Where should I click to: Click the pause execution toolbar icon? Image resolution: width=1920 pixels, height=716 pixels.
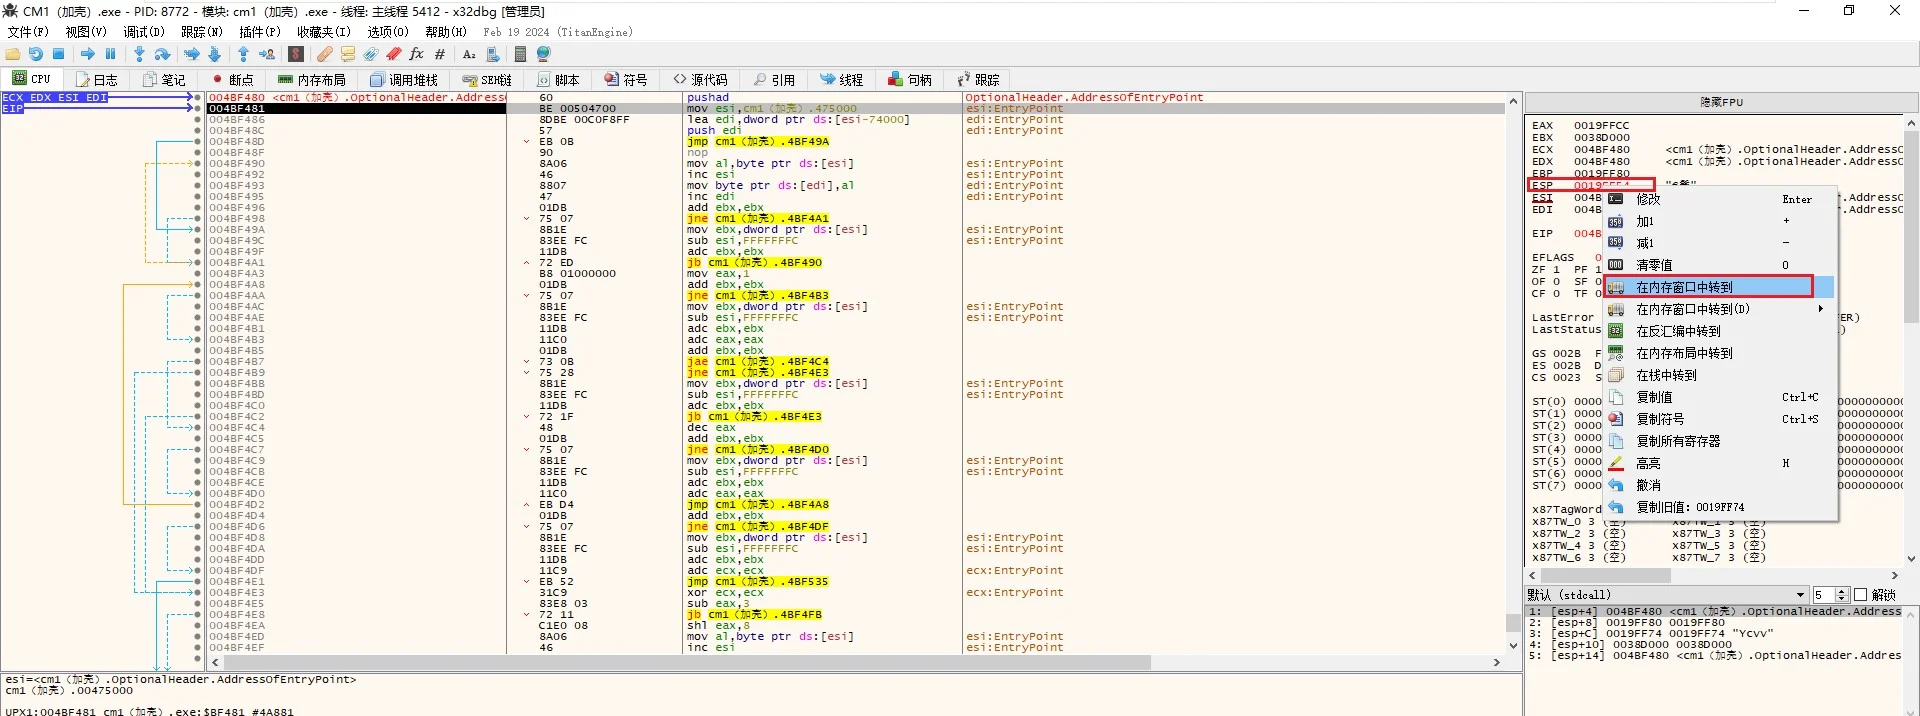click(111, 54)
